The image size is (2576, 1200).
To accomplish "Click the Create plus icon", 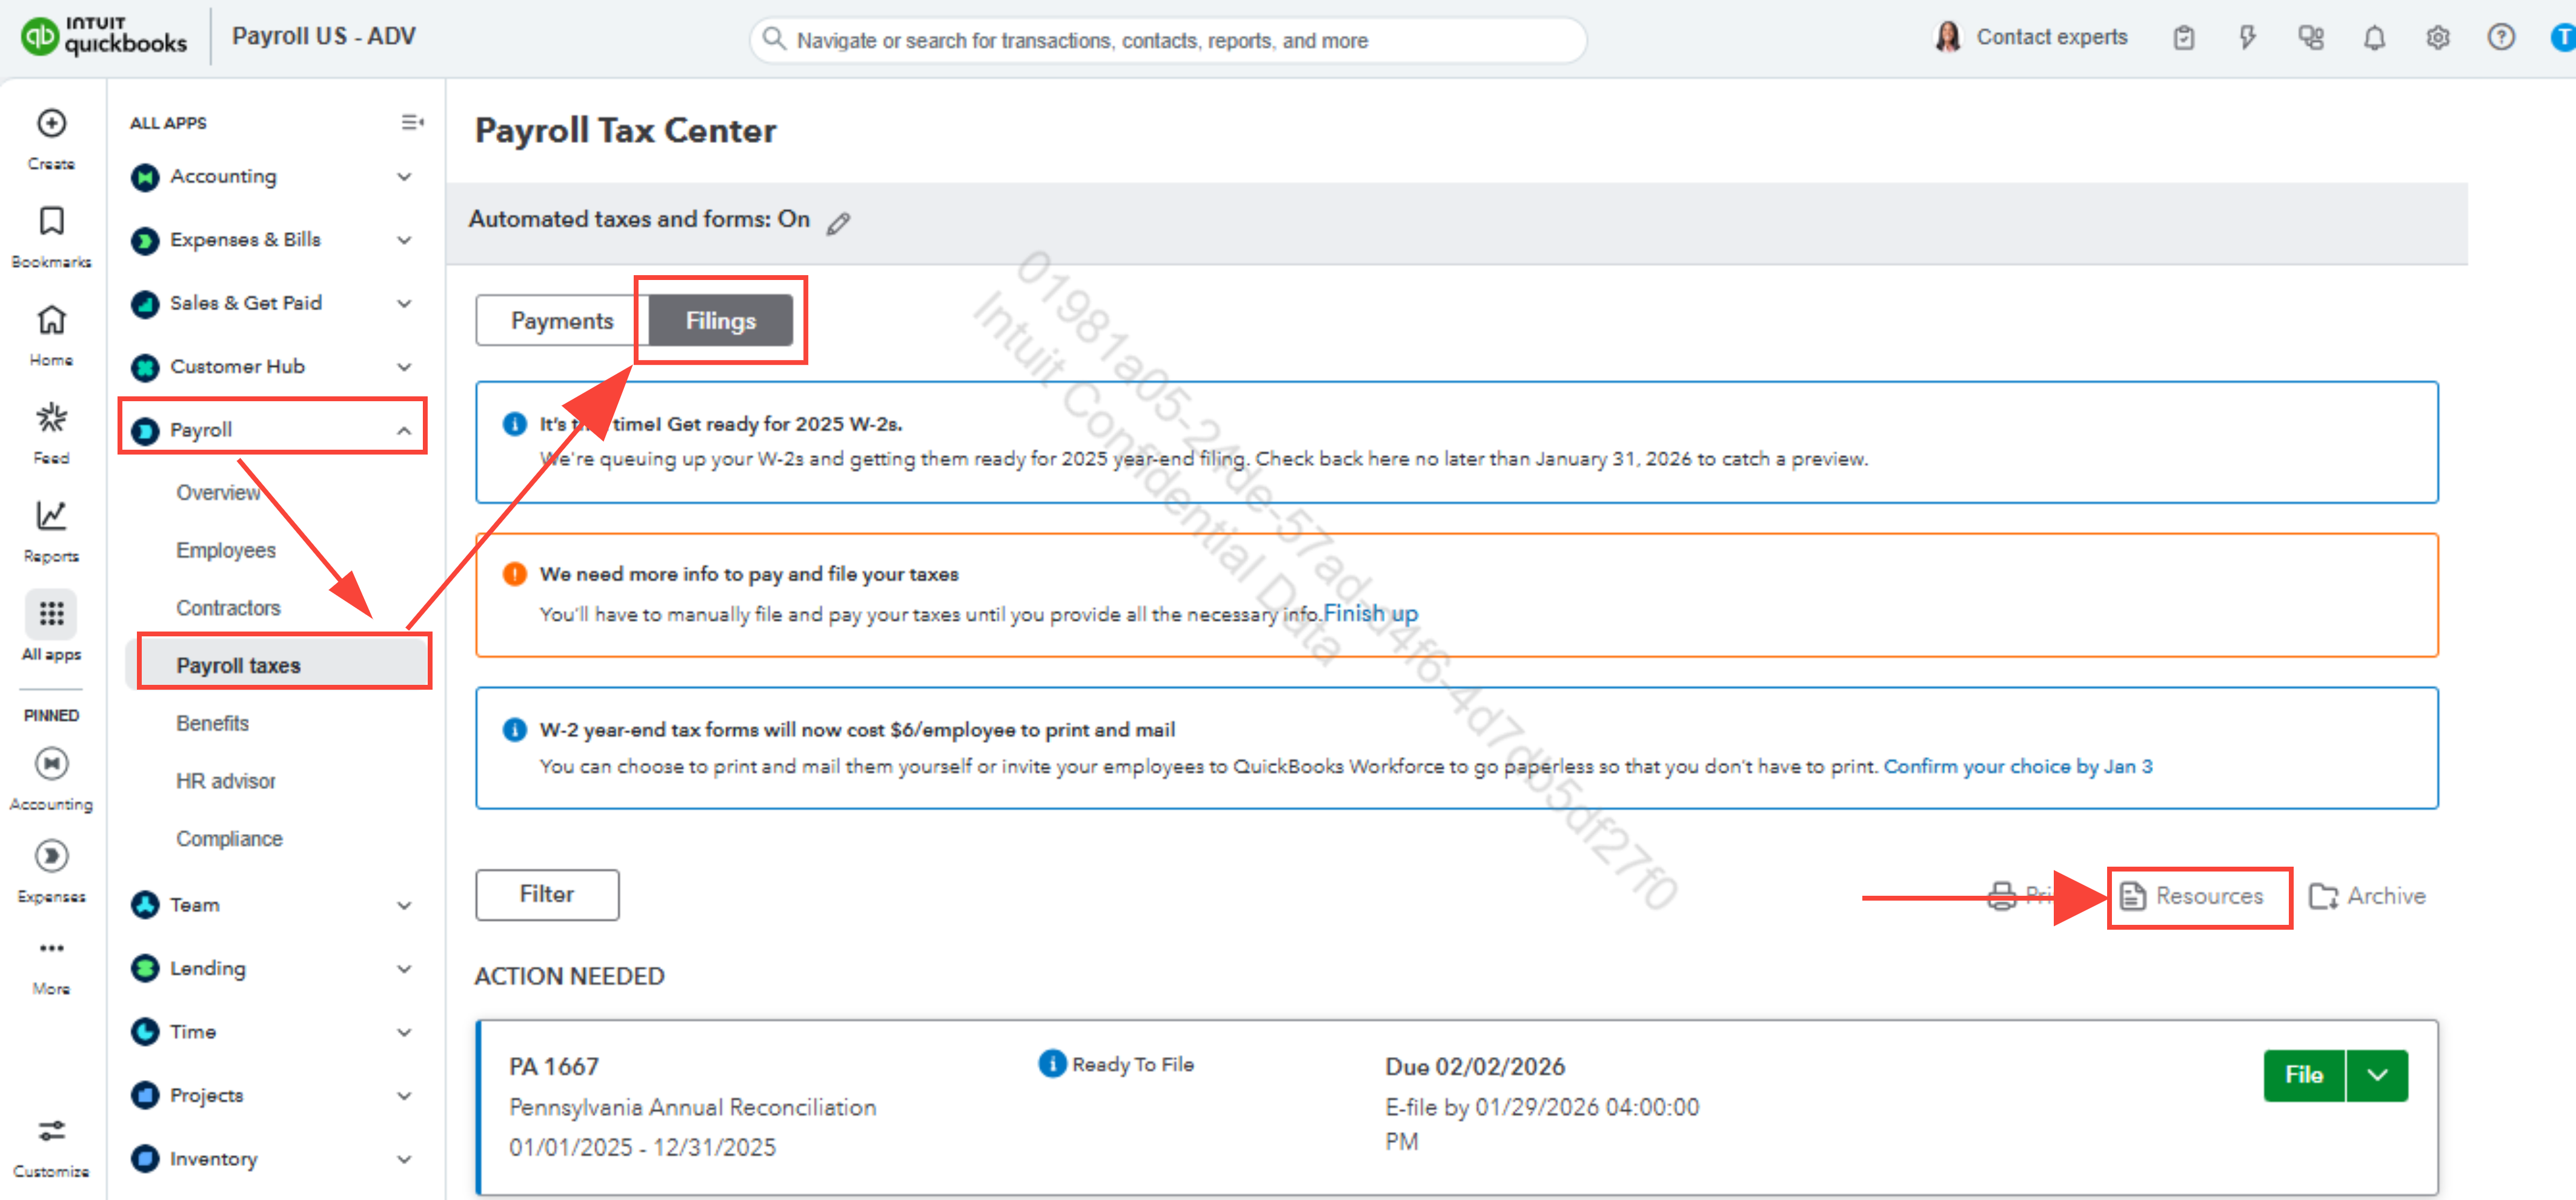I will tap(51, 124).
